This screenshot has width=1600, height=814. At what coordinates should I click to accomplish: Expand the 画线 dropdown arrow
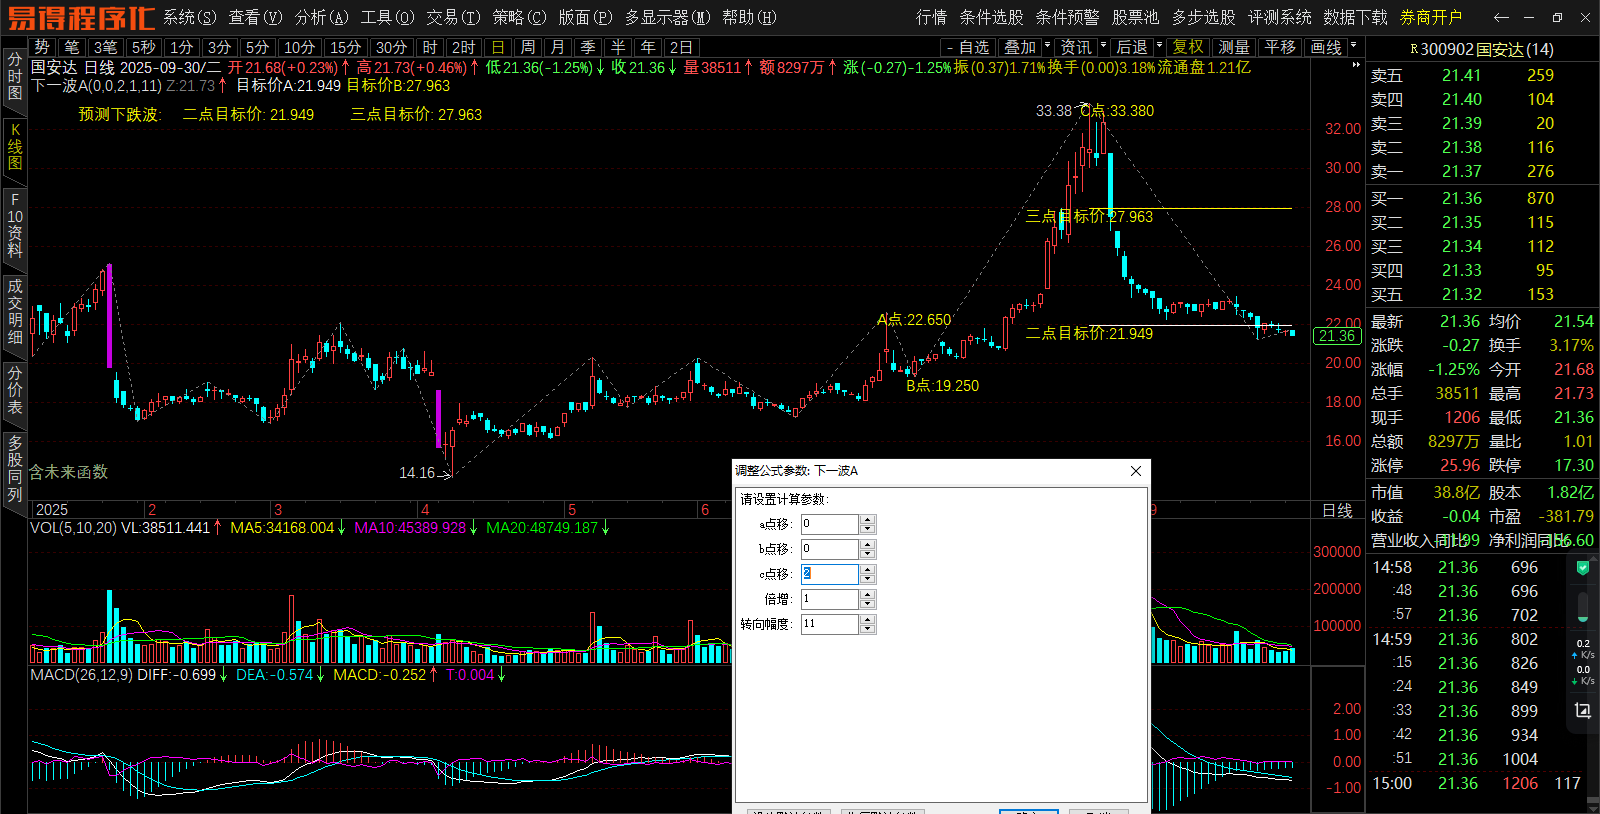pos(1354,45)
